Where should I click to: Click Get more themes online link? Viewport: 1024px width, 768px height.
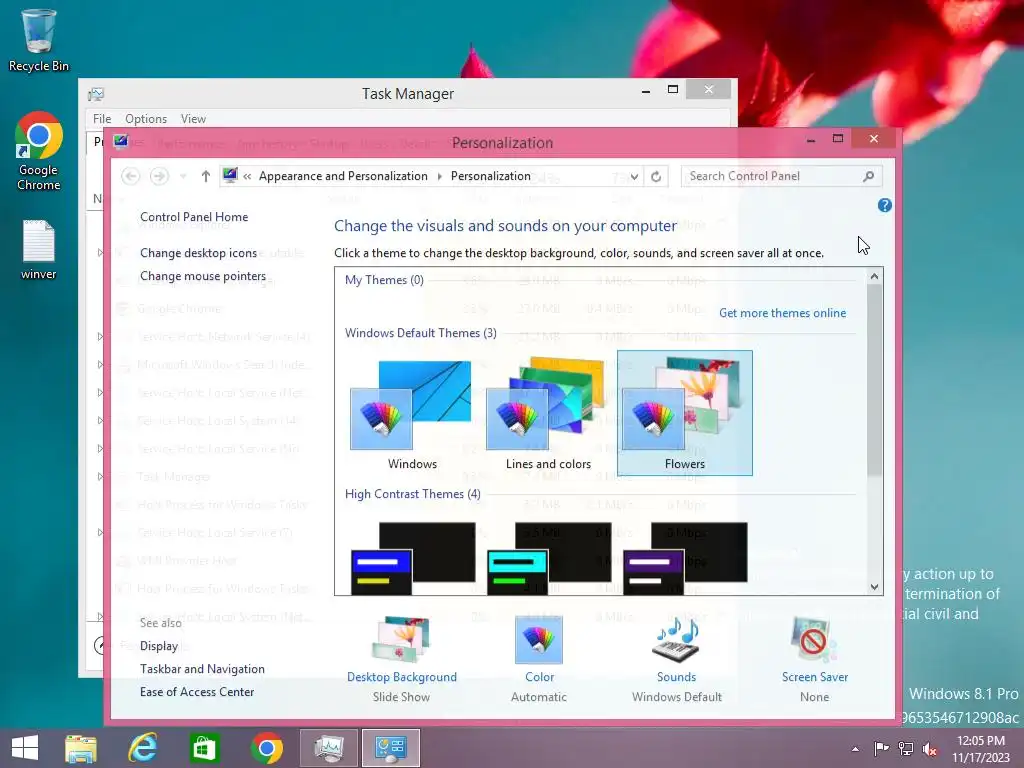click(x=782, y=313)
